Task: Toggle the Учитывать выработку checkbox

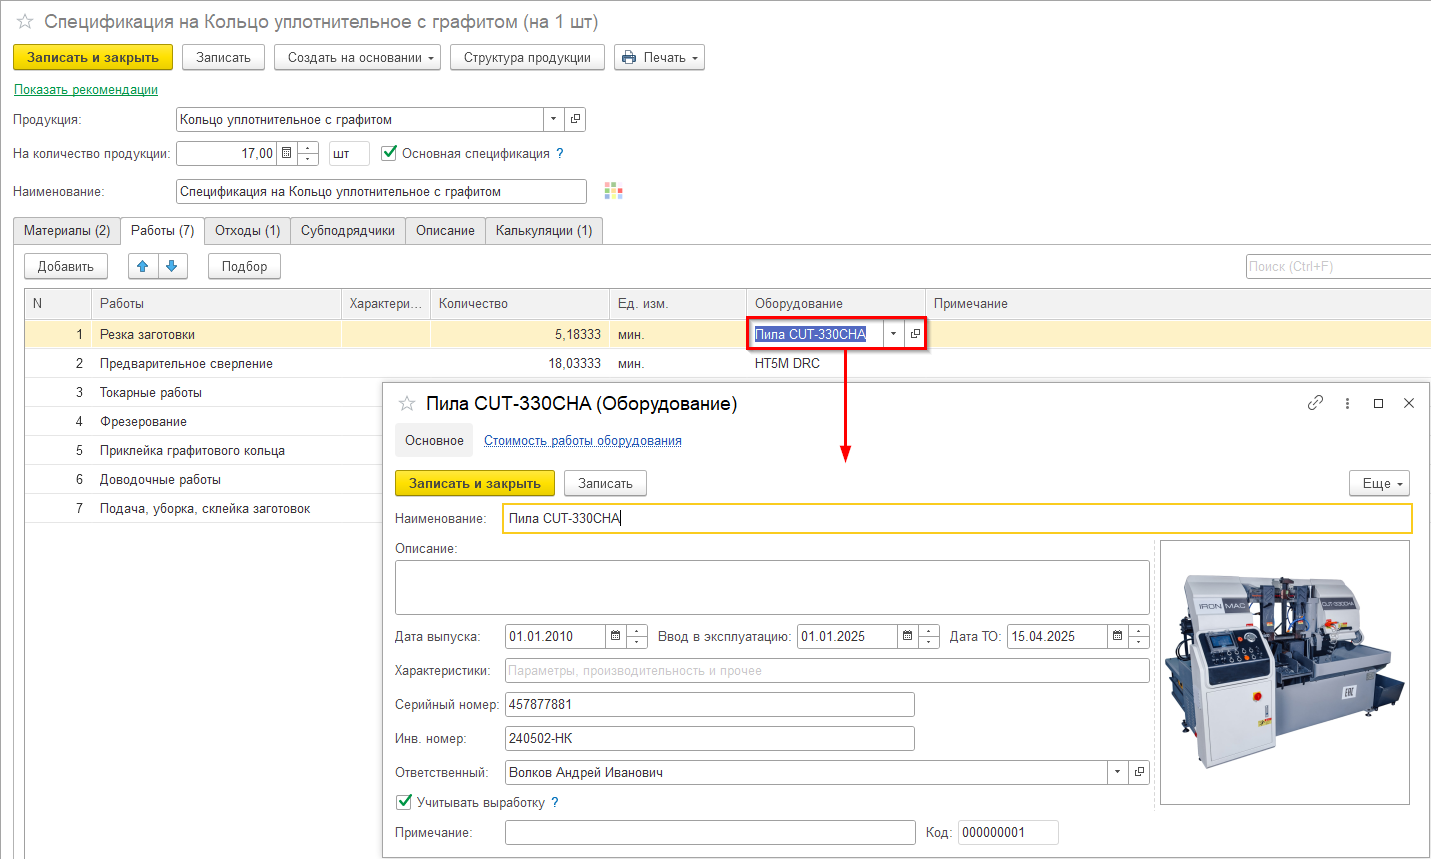Action: tap(404, 802)
